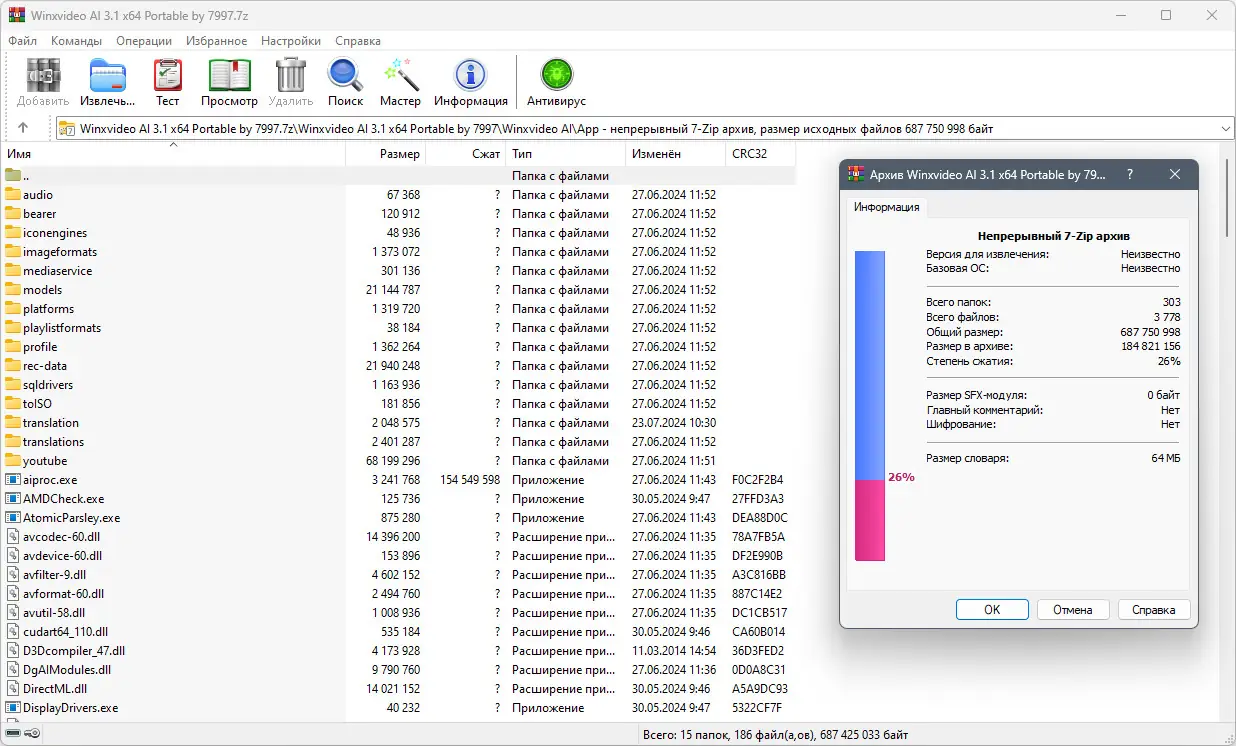The image size is (1236, 746).
Task: Select the platforms folder row
Action: tap(398, 309)
